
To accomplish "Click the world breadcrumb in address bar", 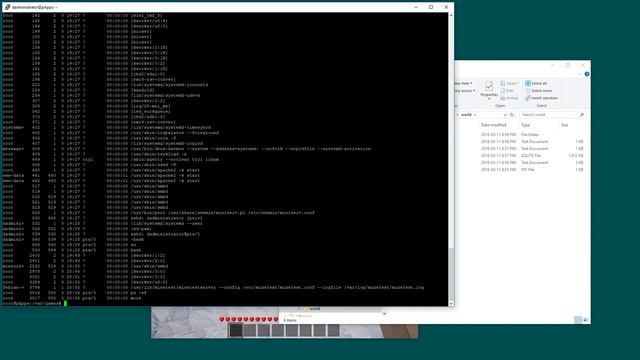I will (466, 115).
